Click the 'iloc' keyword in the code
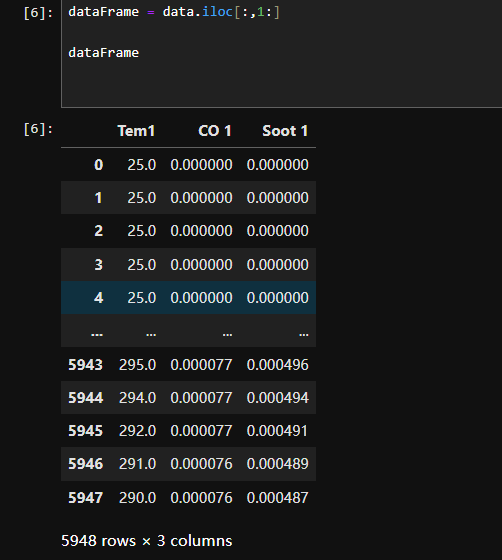This screenshot has height=560, width=502. (217, 12)
